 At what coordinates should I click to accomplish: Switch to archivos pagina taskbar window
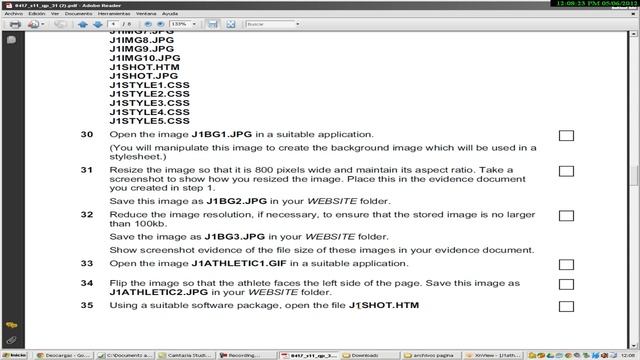431,356
